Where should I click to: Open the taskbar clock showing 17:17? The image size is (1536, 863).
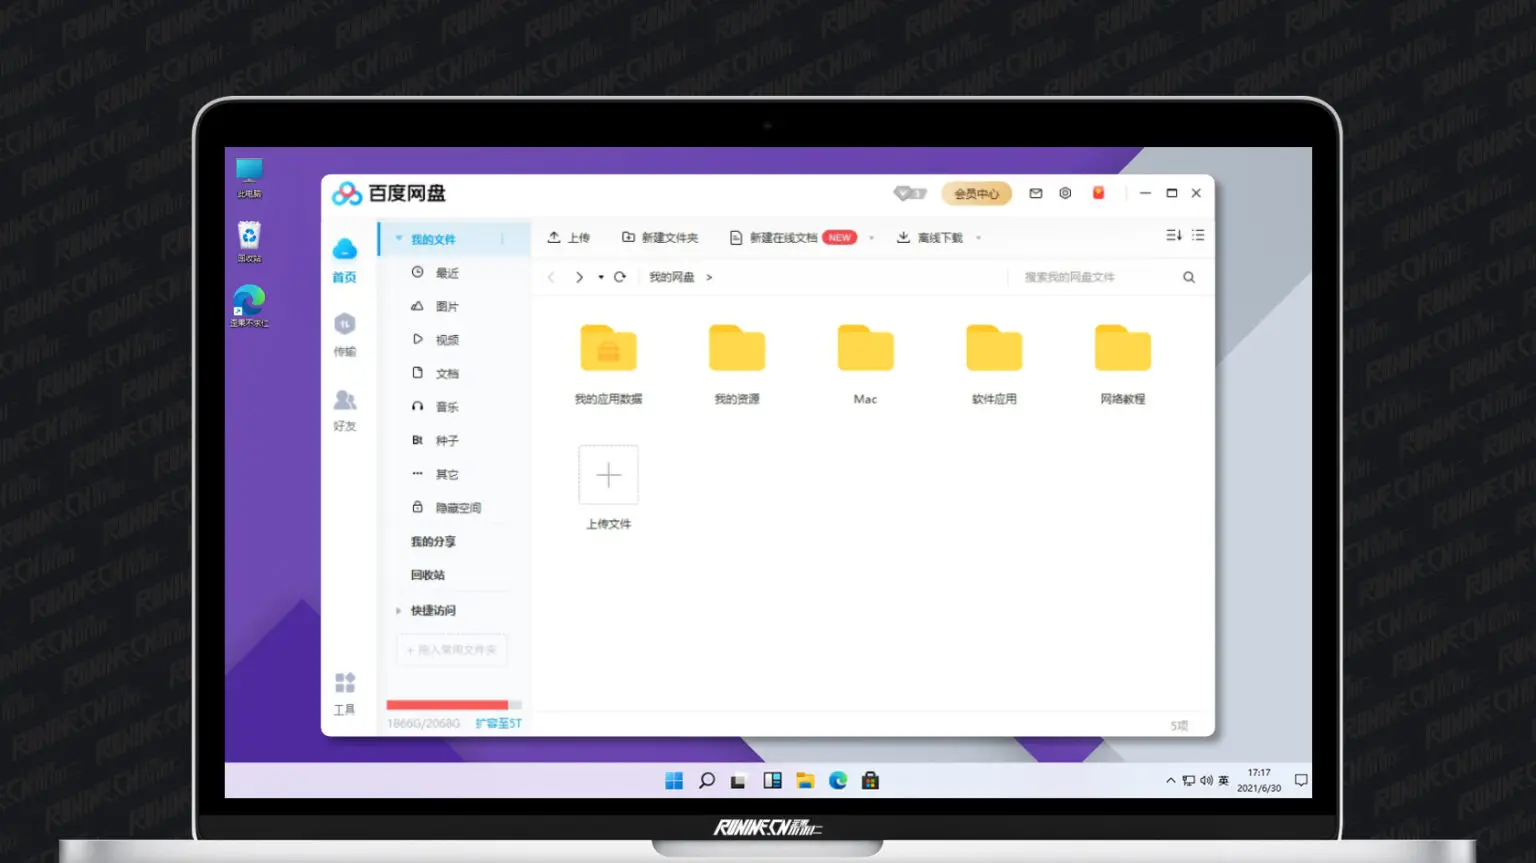tap(1259, 780)
